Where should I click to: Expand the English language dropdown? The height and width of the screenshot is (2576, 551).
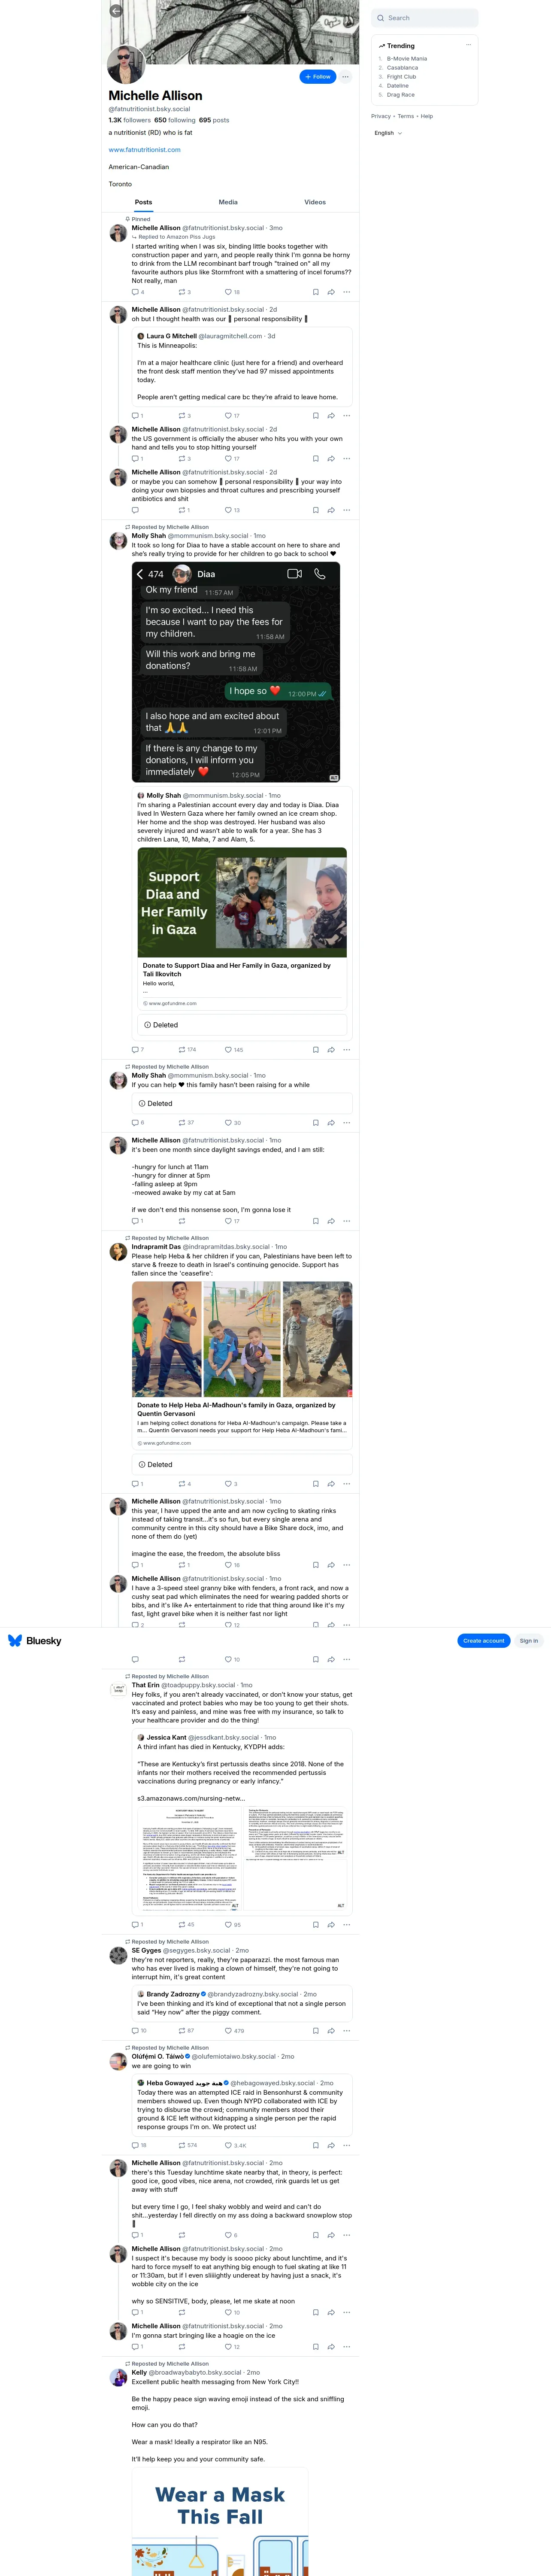(x=388, y=133)
